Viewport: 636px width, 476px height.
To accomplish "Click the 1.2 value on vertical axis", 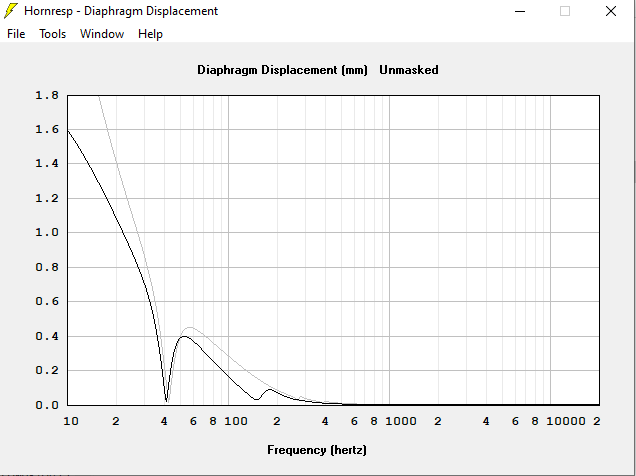I will (x=47, y=198).
